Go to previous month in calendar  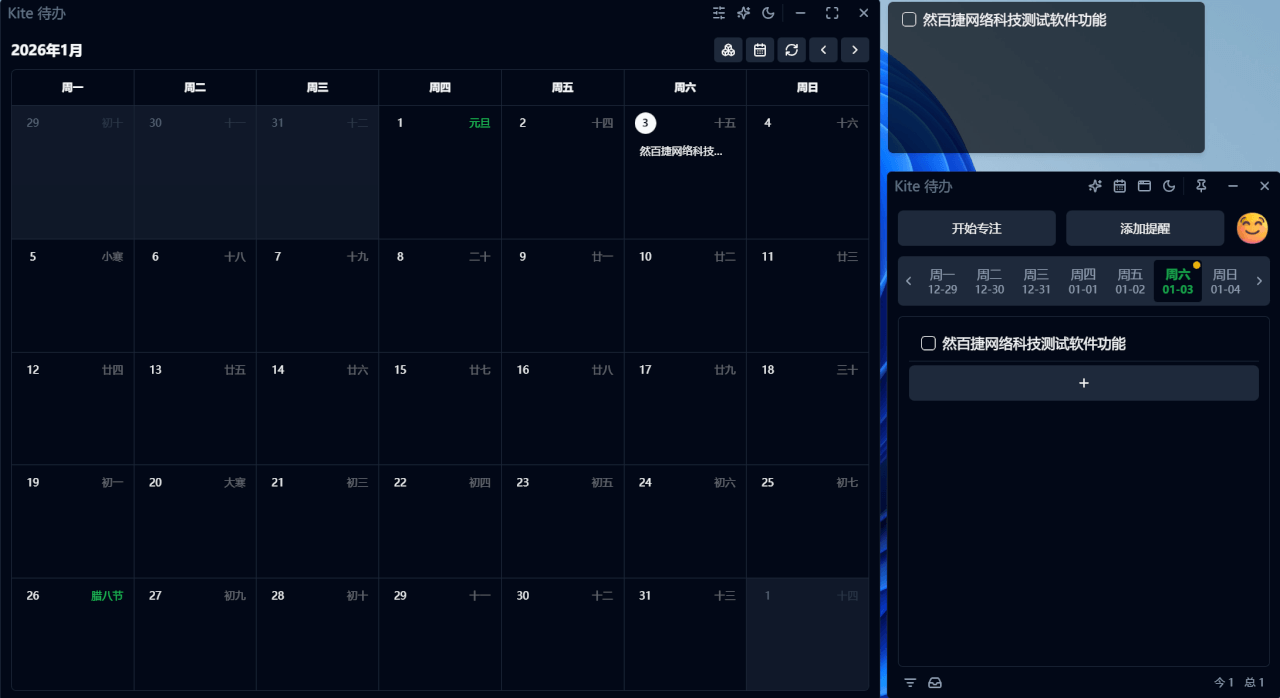(x=823, y=50)
